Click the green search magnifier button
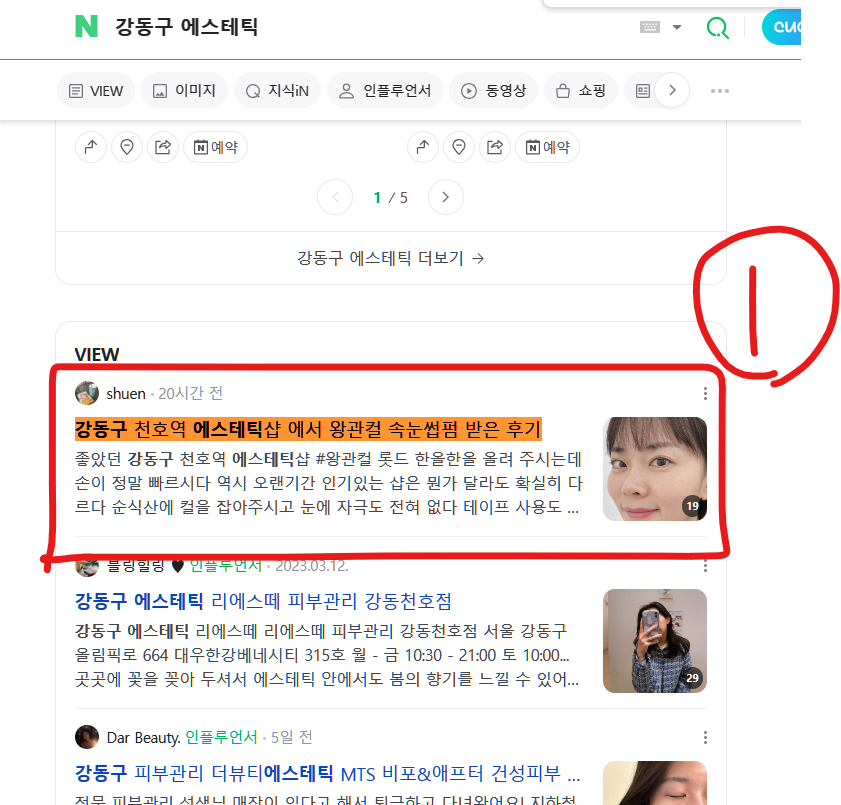841x805 pixels. 718,27
